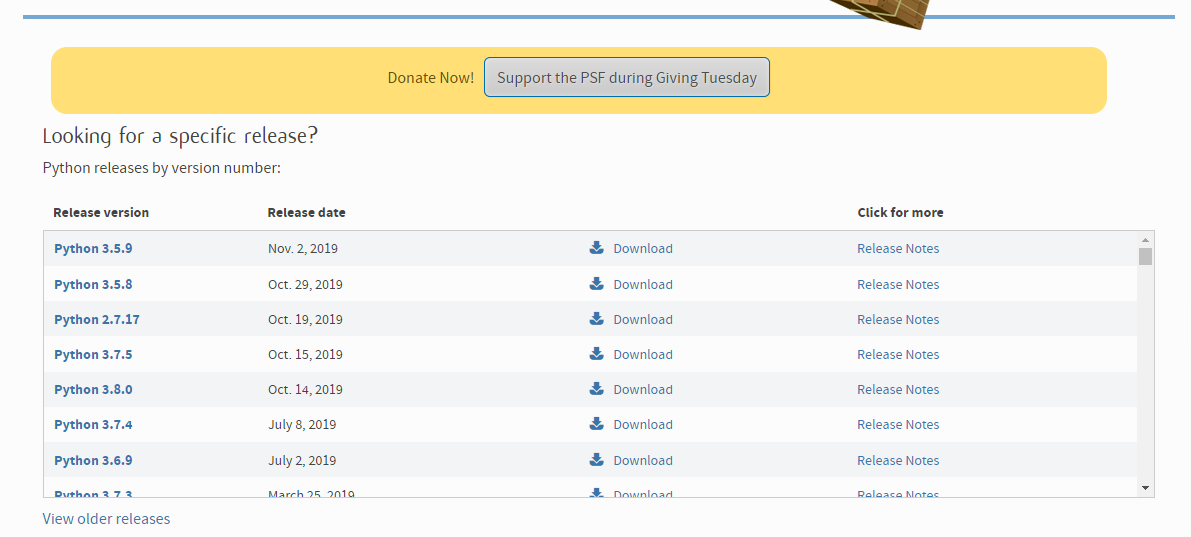
Task: Click the download icon for Python 2.7.17
Action: [596, 318]
